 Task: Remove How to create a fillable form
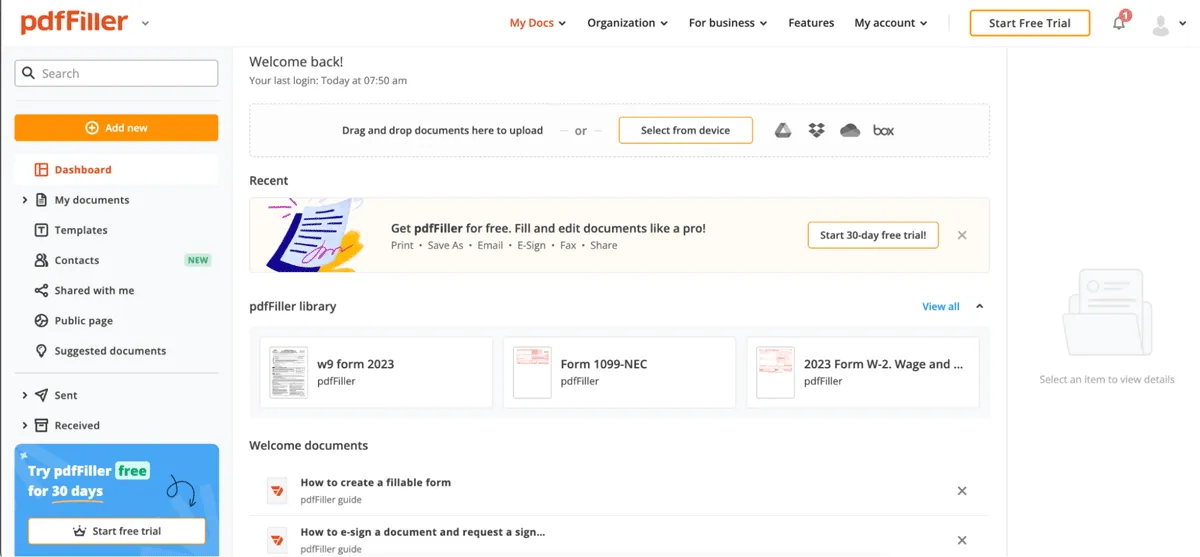coord(962,491)
